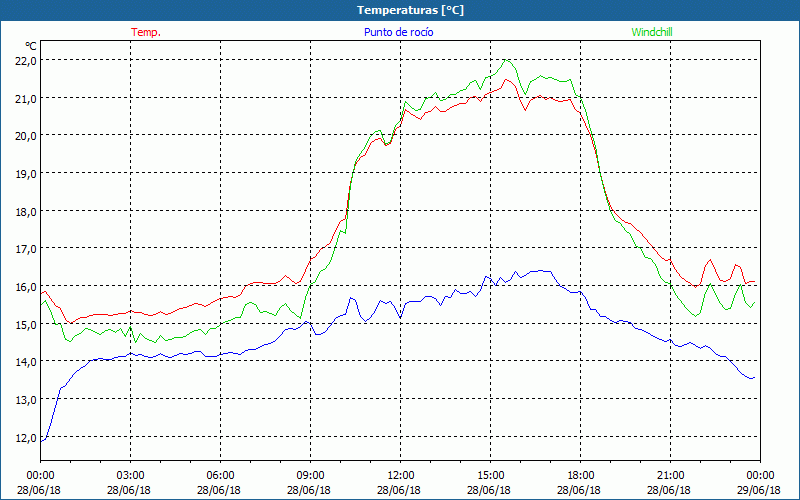800x500 pixels.
Task: Click the "15,0" y-axis value
Action: [27, 324]
